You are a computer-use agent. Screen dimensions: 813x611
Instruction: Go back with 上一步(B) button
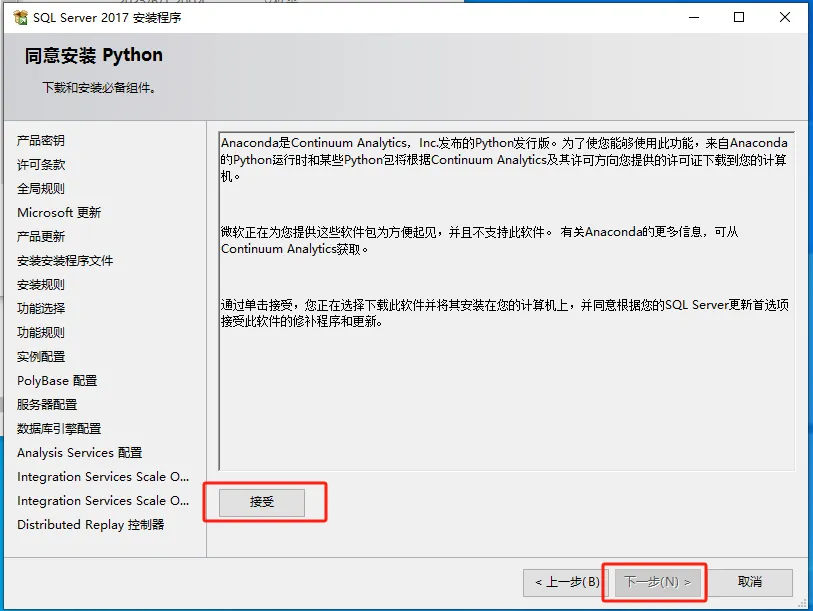click(x=568, y=582)
